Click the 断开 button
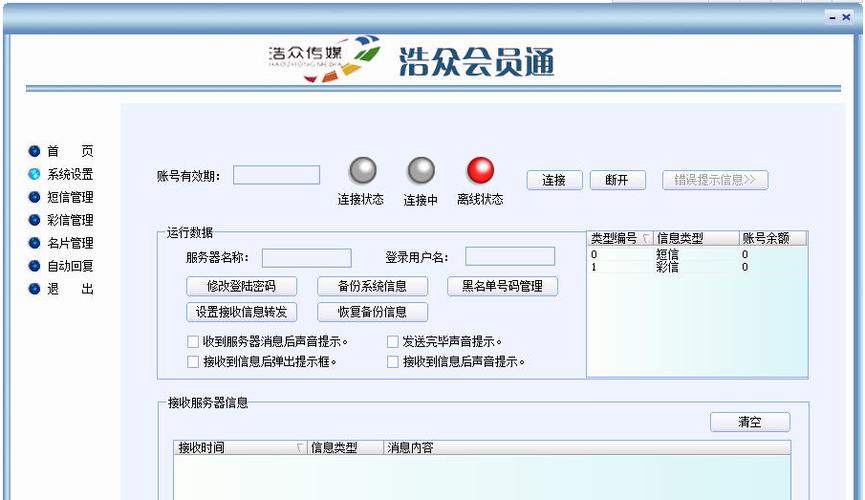This screenshot has height=500, width=865. (617, 180)
